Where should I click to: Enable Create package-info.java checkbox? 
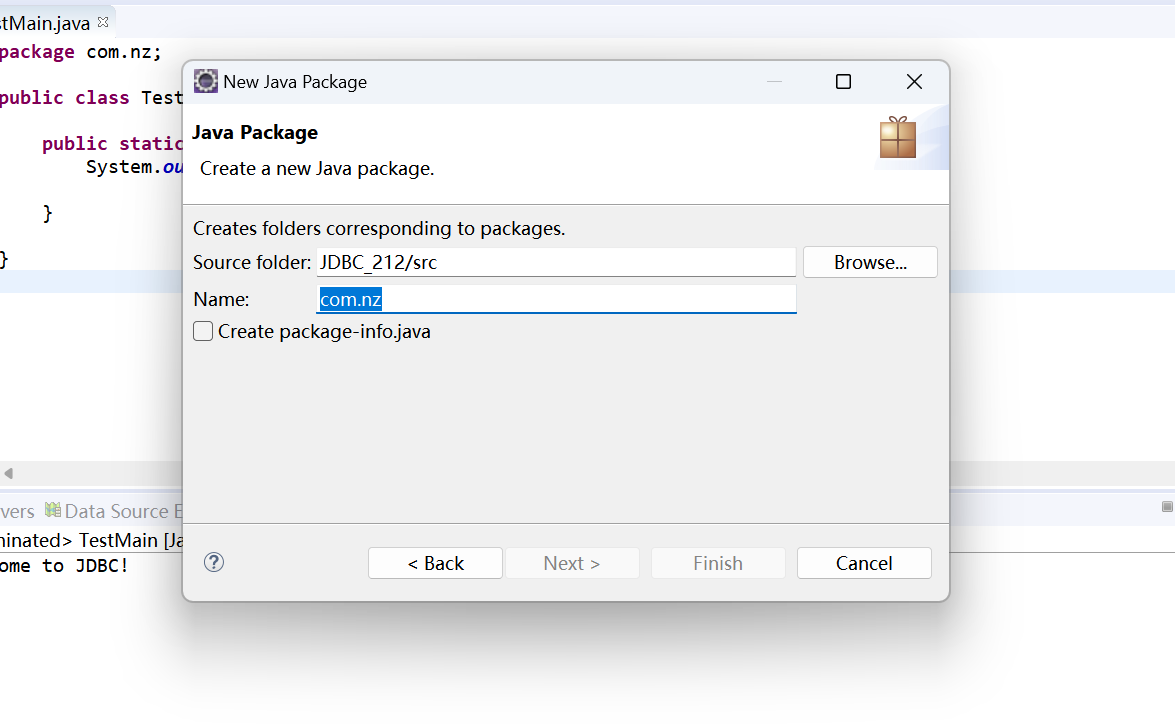[203, 331]
